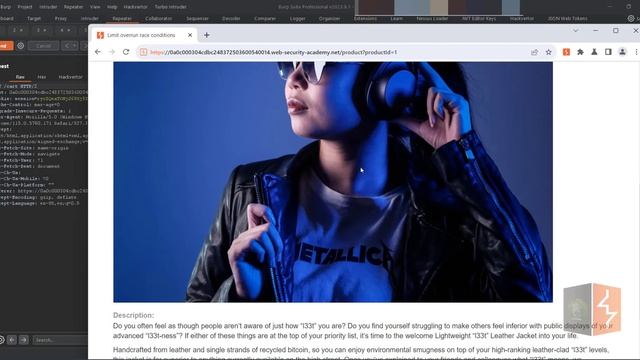The image size is (640, 360).
Task: Switch to Burp's Extensions tab
Action: [365, 18]
